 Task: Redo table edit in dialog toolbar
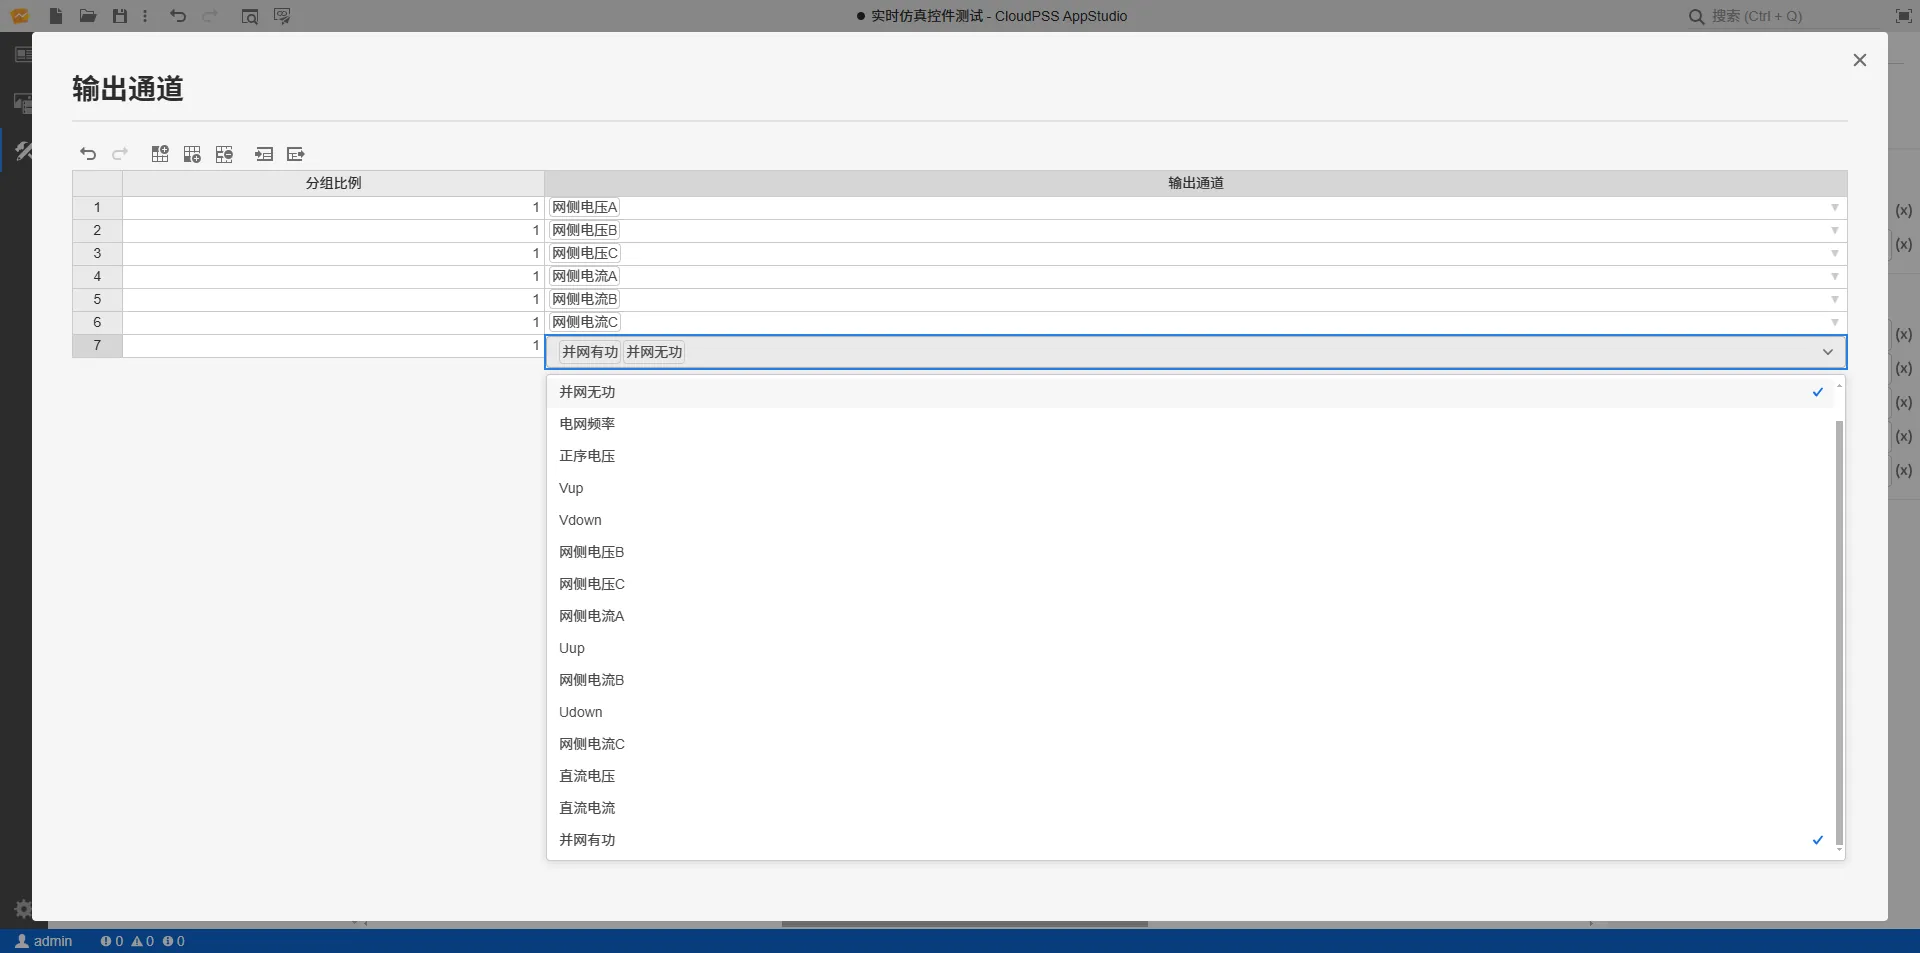[x=120, y=154]
